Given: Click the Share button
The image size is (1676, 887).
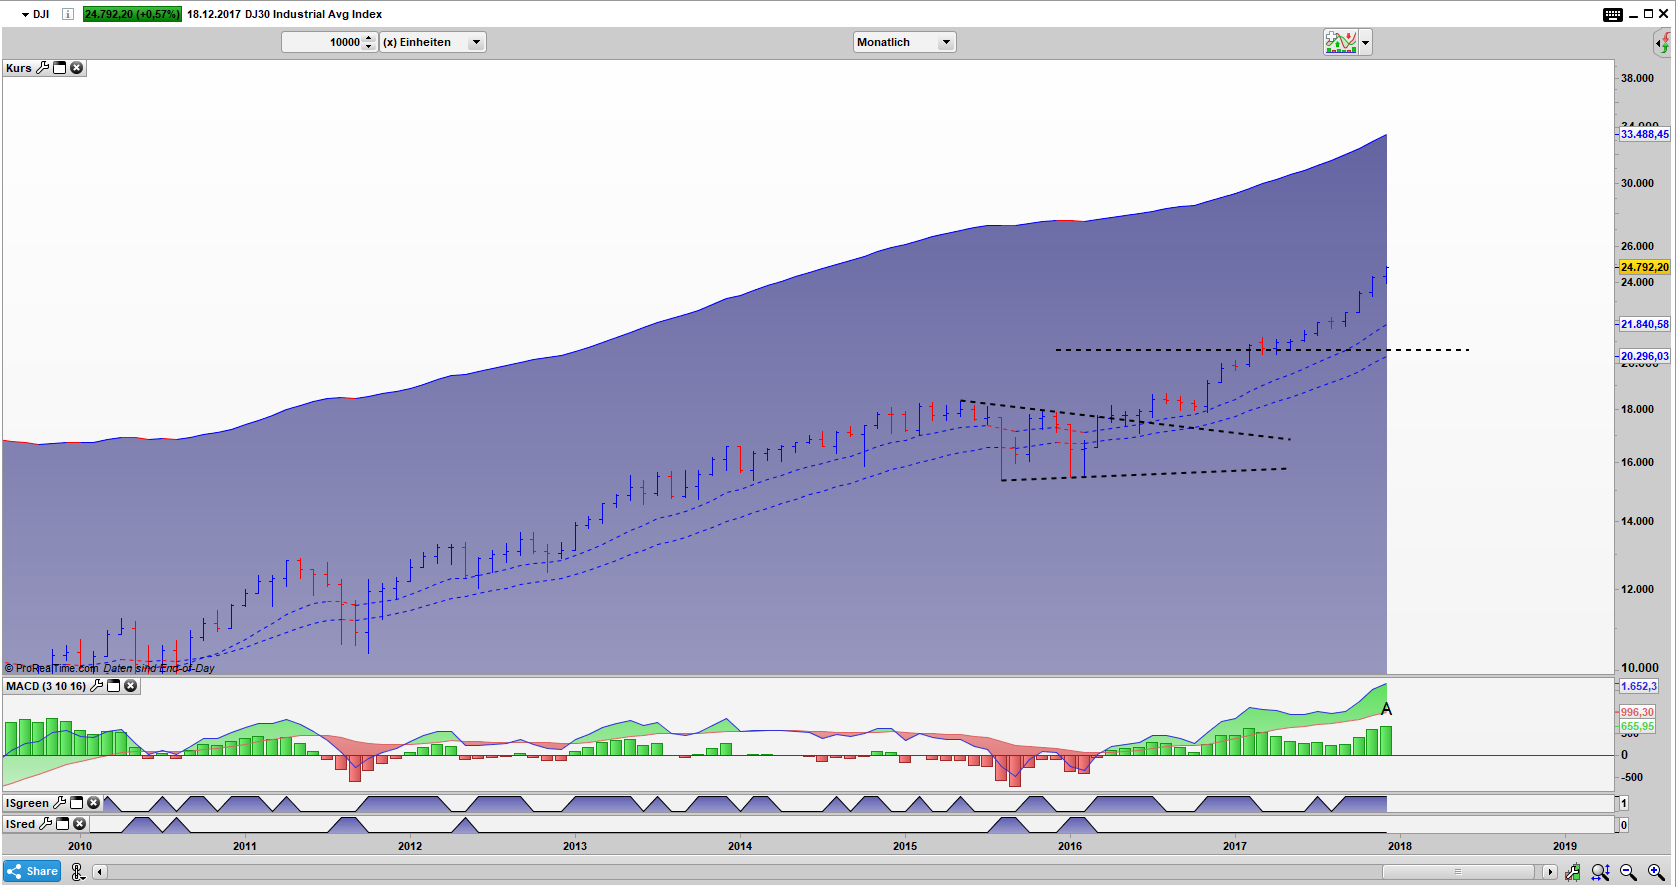Looking at the screenshot, I should click(32, 871).
